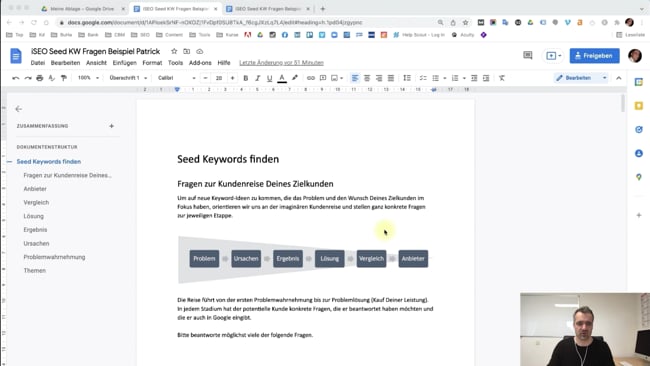Go to Seed Keywords finden heading
Screen dimensions: 650x366
coord(49,162)
